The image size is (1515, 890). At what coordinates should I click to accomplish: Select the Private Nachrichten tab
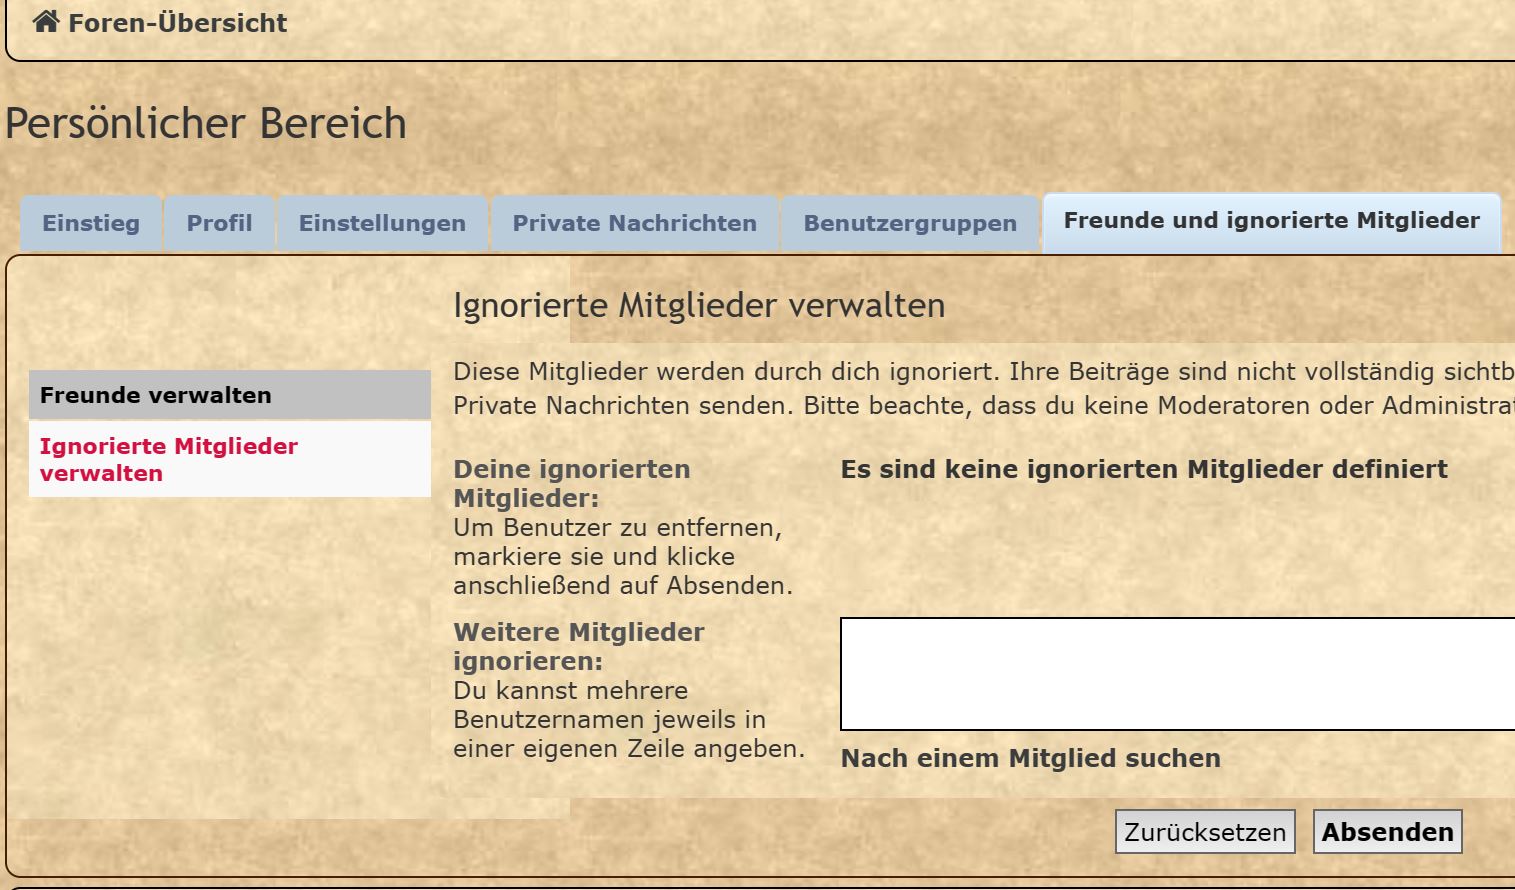pos(634,223)
